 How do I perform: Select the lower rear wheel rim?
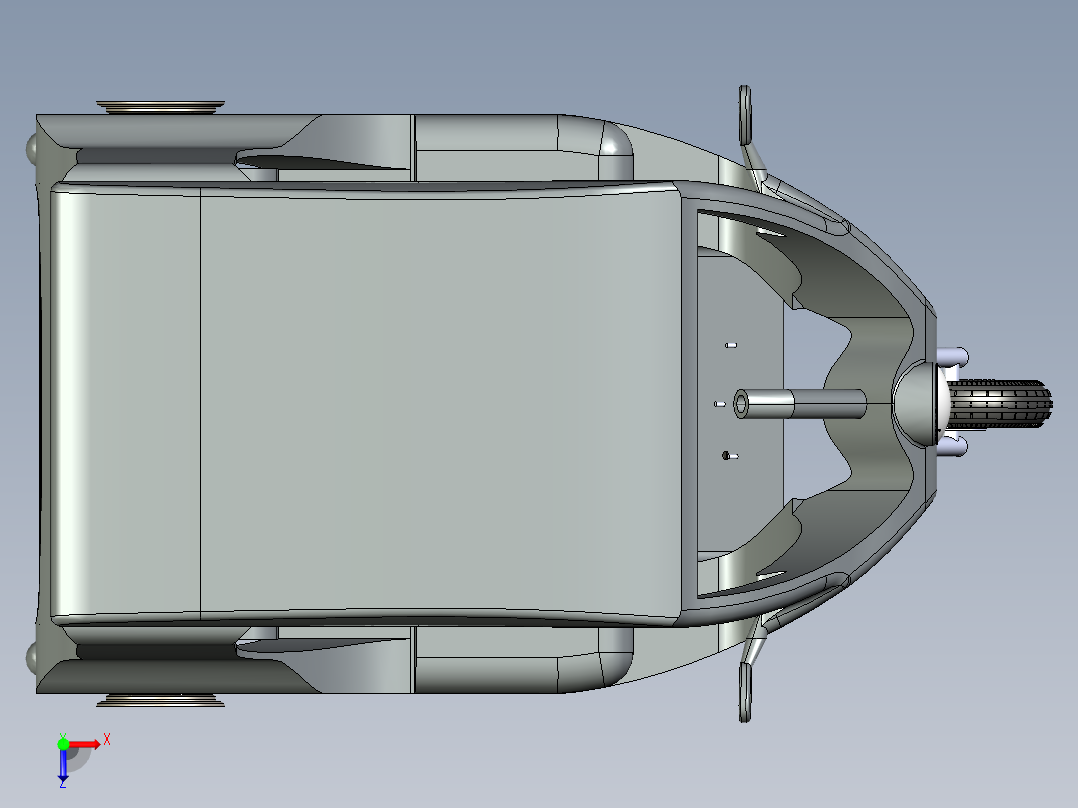(x=160, y=700)
